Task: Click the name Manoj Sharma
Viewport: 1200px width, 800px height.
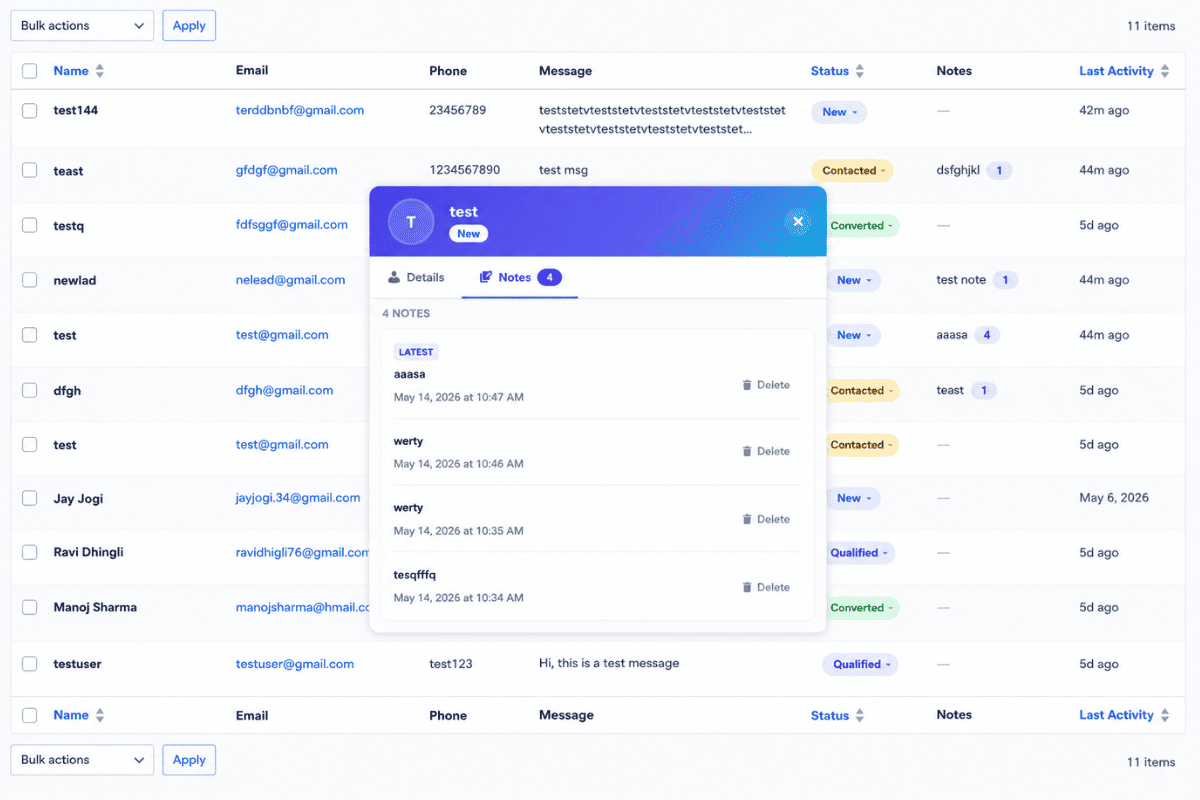Action: (x=95, y=607)
